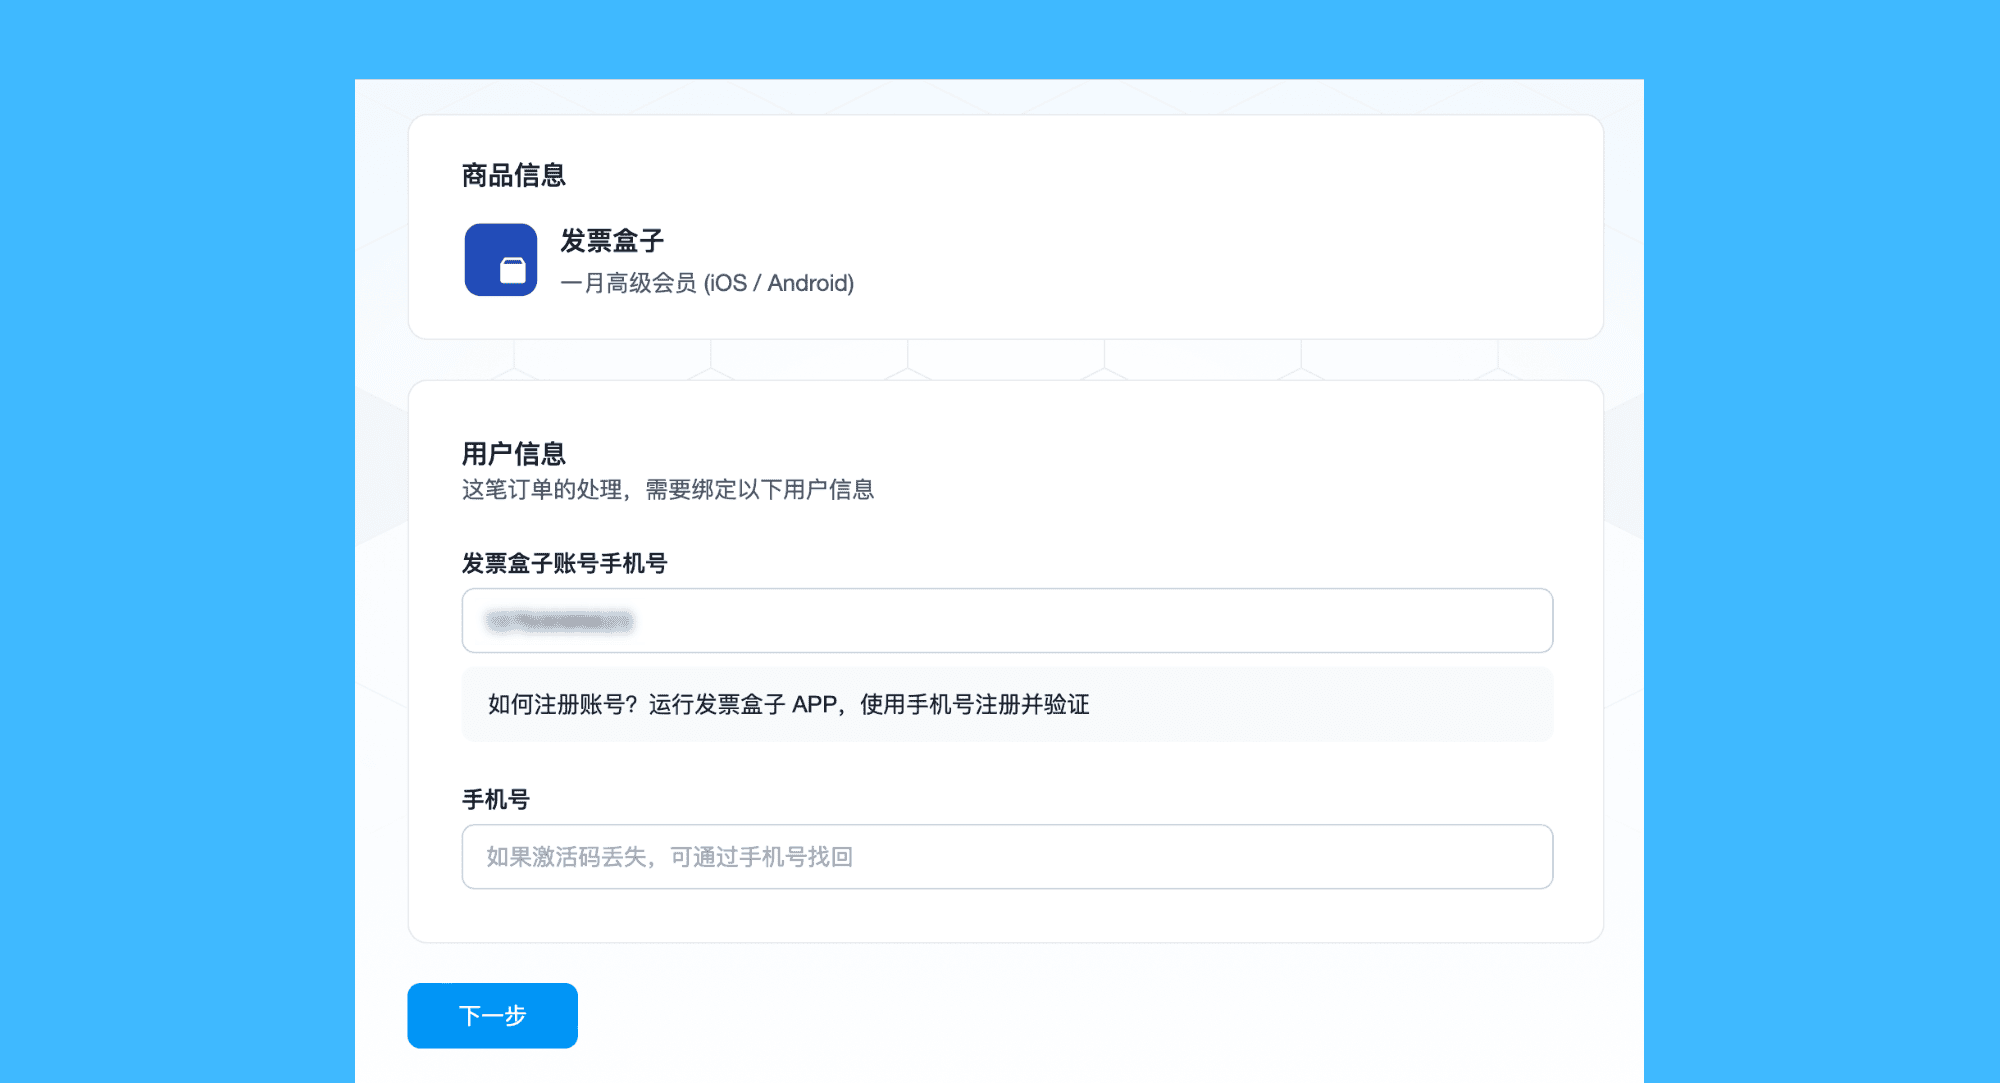Viewport: 2000px width, 1083px height.
Task: Click the 一月高级会员 plan name text
Action: point(628,283)
